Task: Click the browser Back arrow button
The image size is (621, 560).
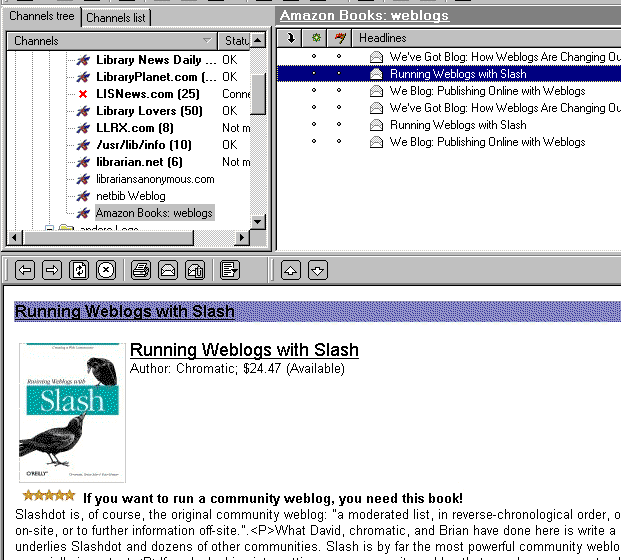Action: point(25,270)
